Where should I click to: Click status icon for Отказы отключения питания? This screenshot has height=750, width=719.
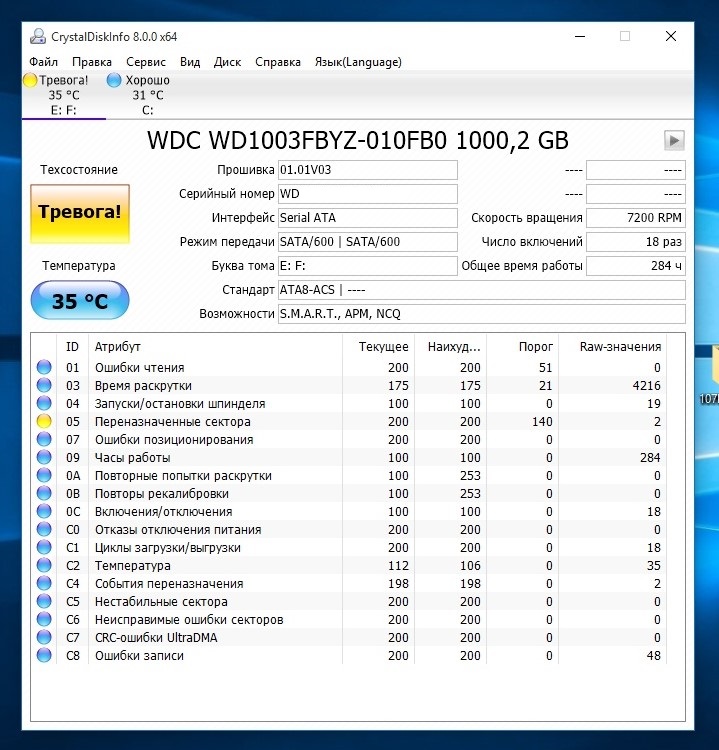[x=44, y=529]
